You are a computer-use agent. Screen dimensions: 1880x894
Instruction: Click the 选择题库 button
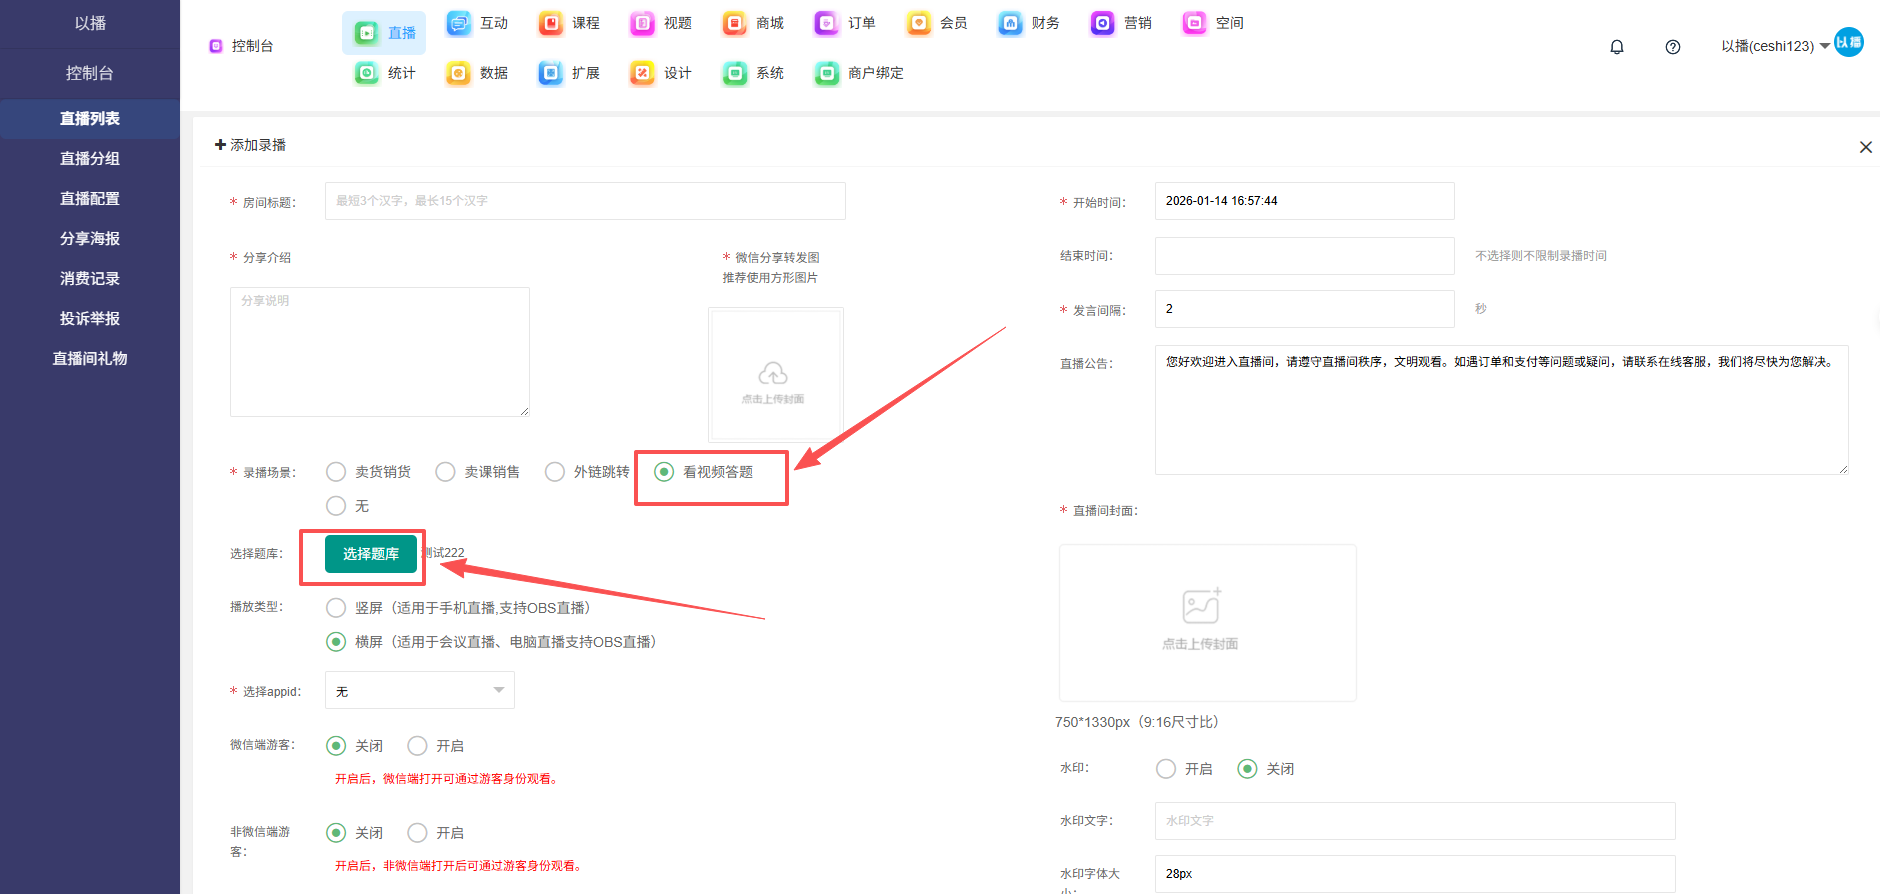point(370,554)
